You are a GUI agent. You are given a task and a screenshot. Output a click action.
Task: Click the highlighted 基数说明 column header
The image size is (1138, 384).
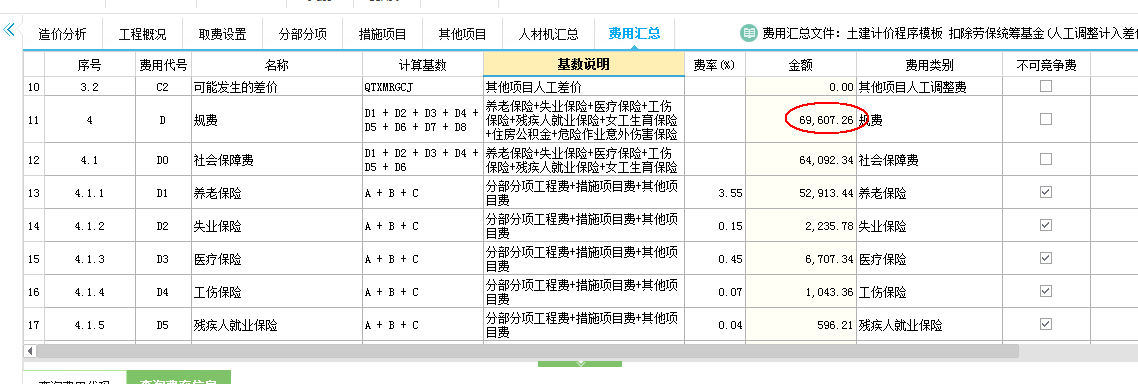[x=584, y=64]
